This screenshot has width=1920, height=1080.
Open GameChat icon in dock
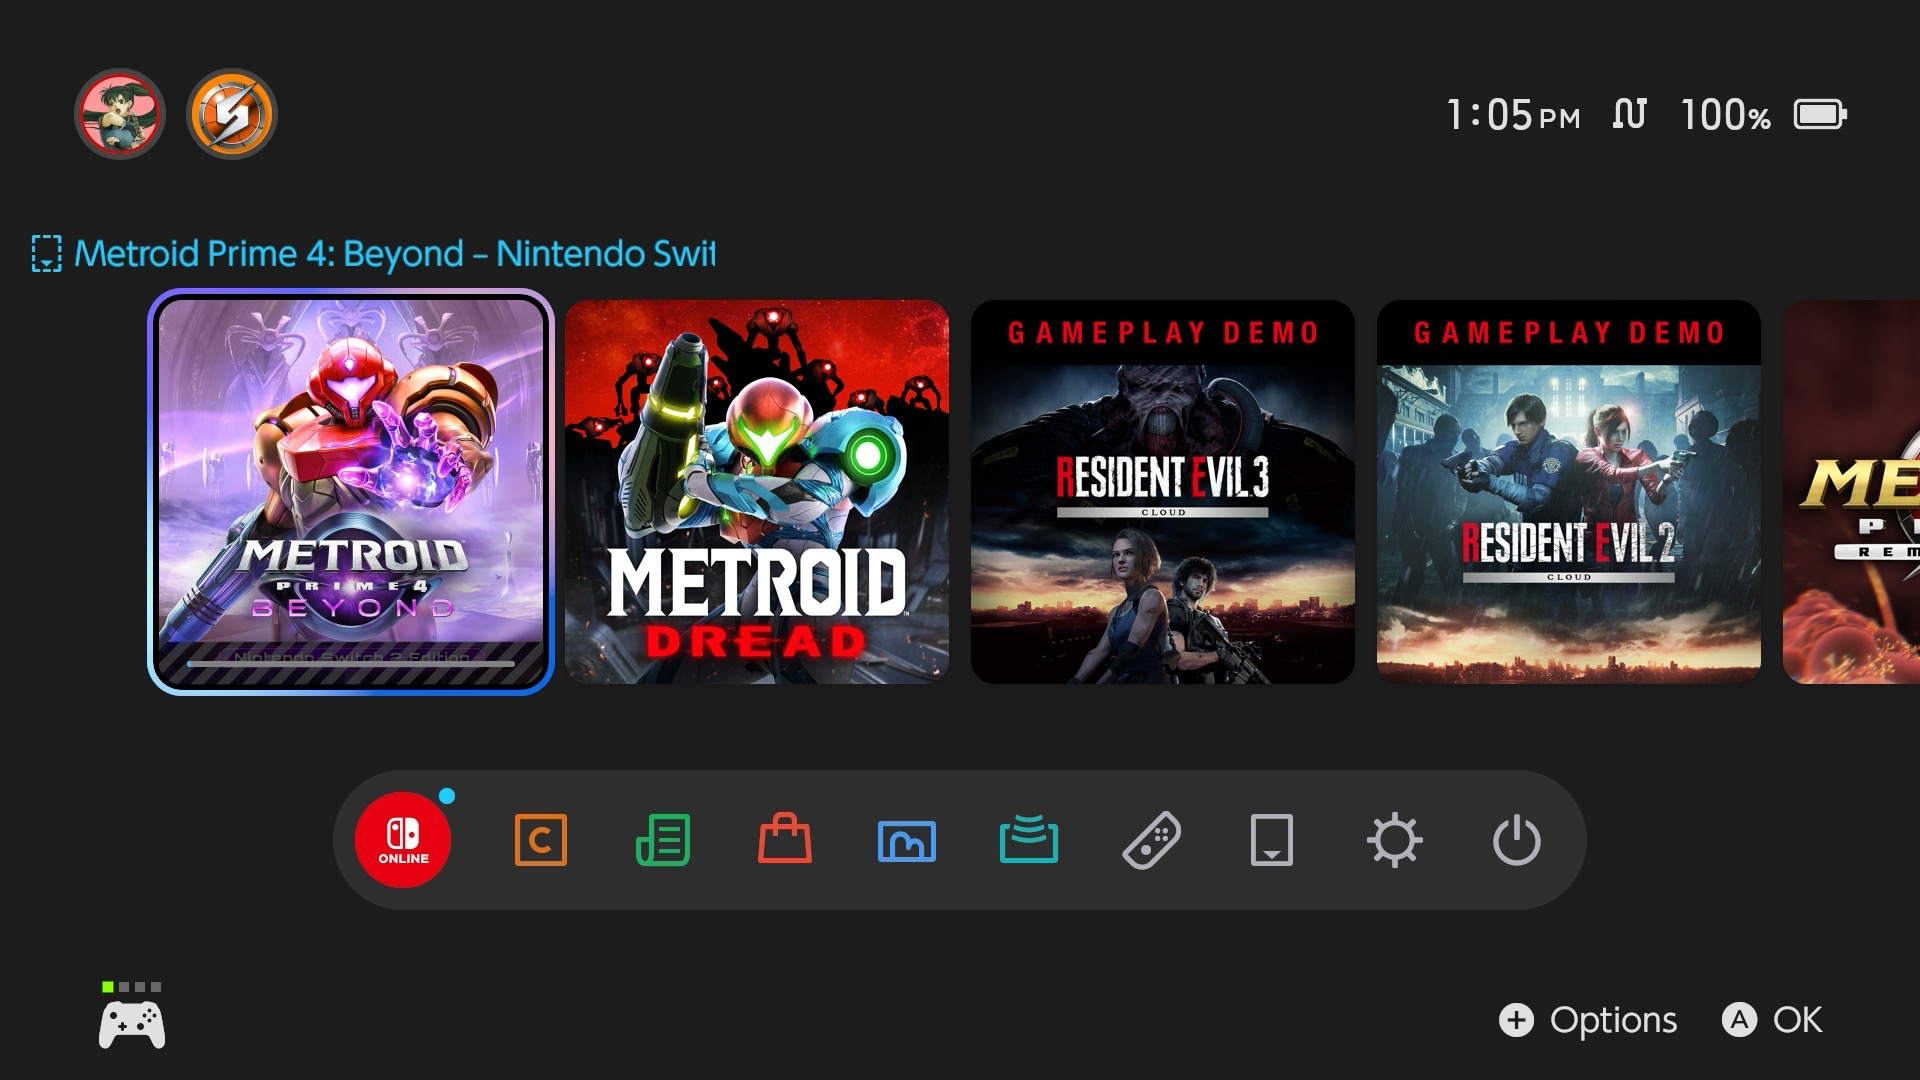[x=540, y=840]
